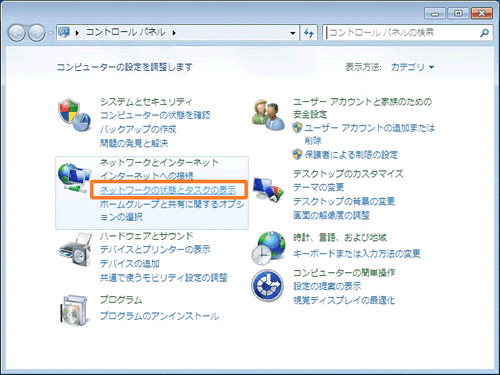Open システムとセキュリティ category
500x375 pixels.
coord(146,102)
